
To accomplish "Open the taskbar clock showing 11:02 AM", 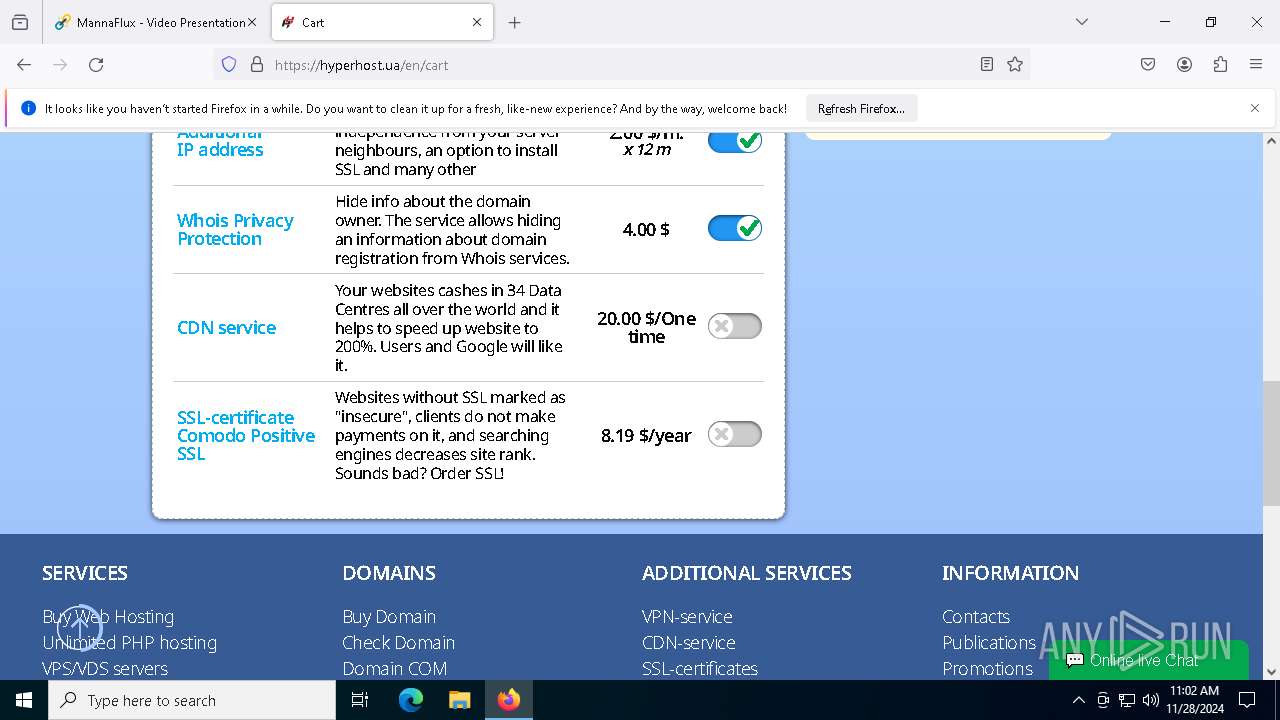I will (1193, 700).
